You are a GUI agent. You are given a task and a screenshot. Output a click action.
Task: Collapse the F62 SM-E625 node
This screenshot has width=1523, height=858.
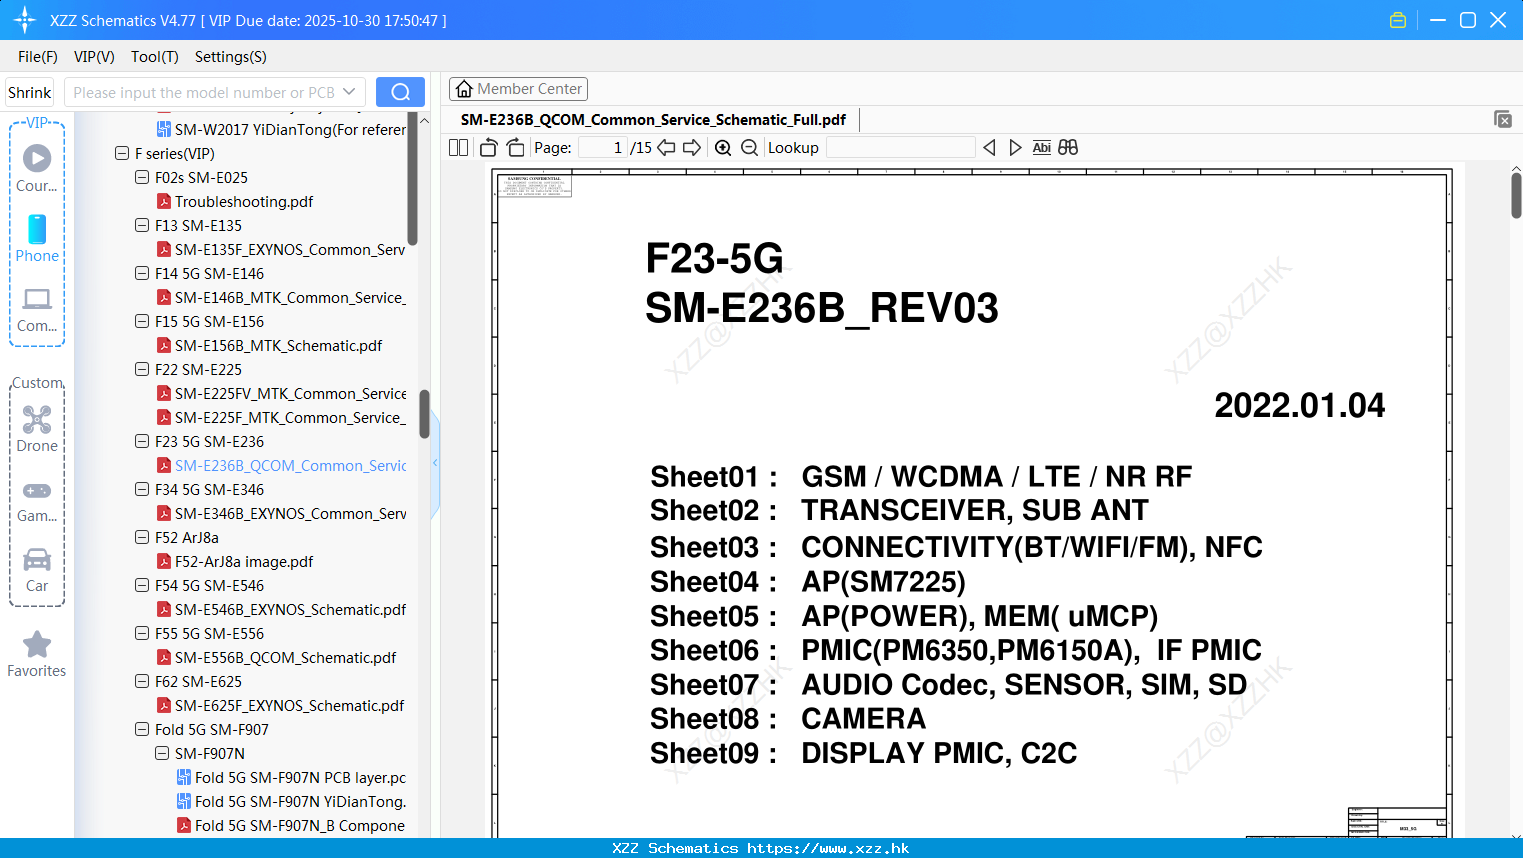(142, 681)
